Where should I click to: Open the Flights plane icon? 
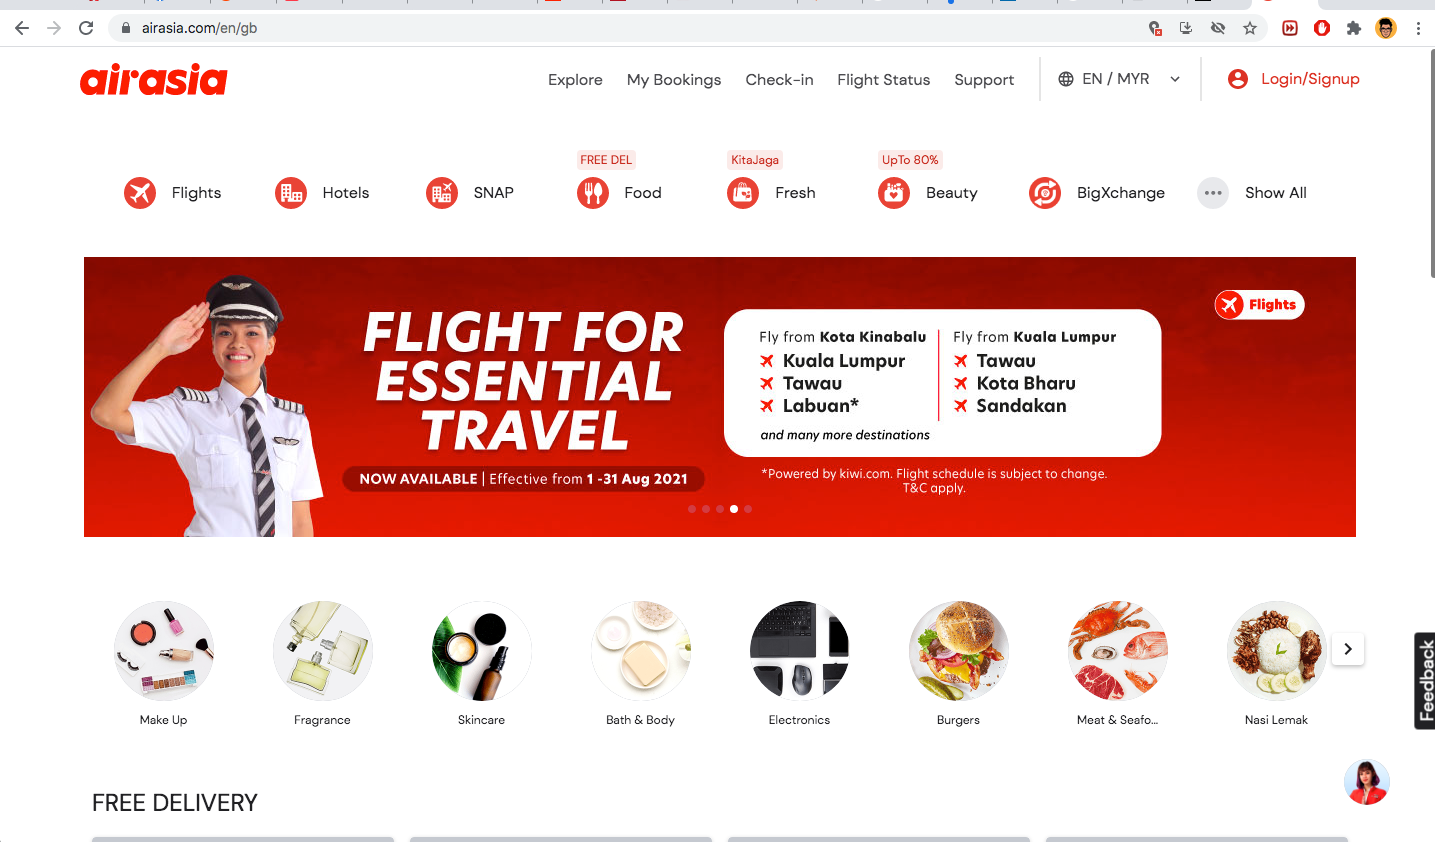click(140, 192)
